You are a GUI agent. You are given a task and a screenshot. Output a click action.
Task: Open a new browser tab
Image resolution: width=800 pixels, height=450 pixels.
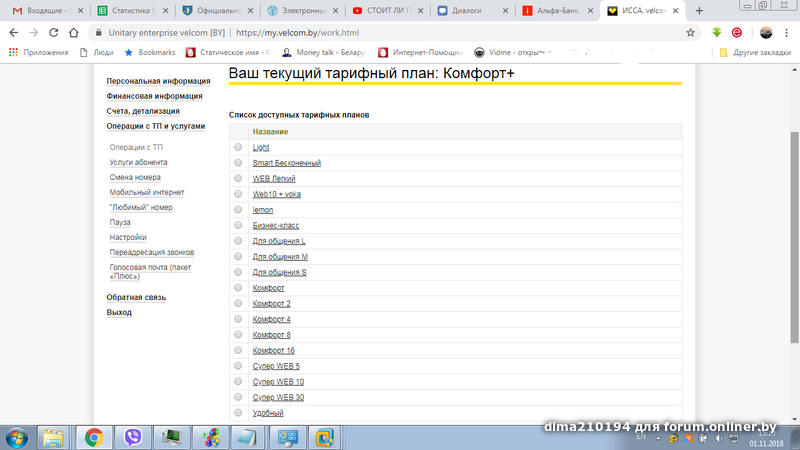pos(699,10)
